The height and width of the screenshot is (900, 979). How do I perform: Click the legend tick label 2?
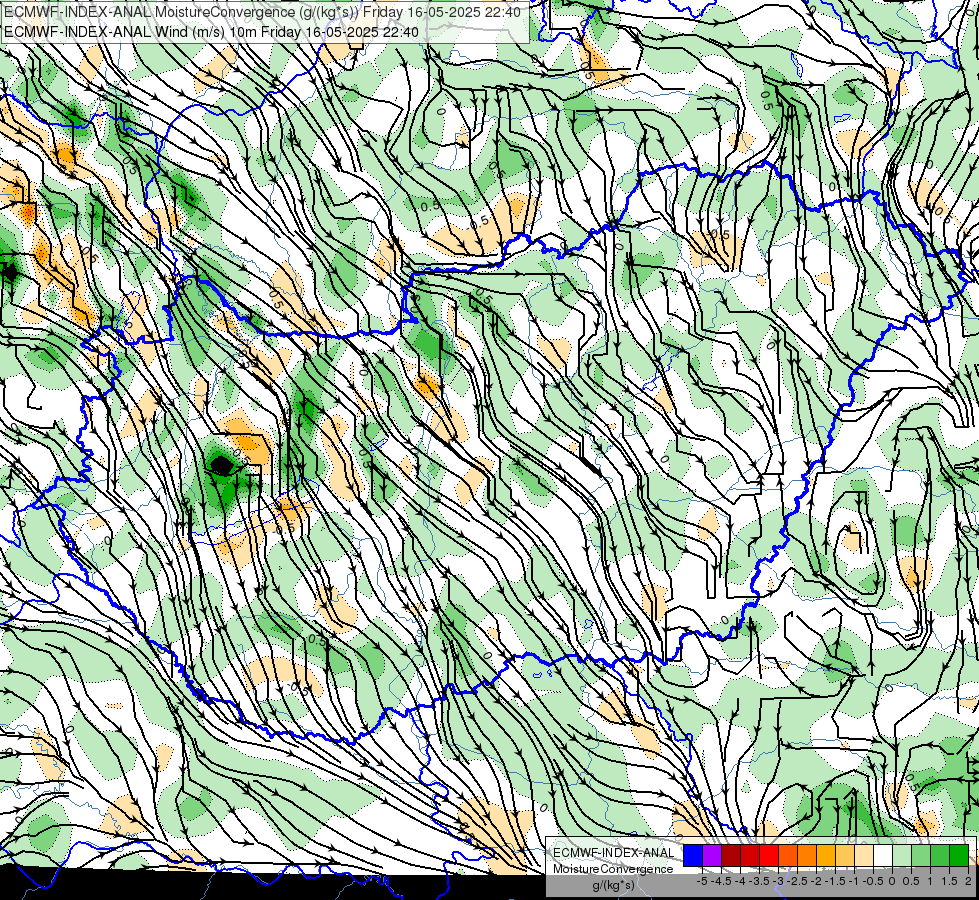[x=968, y=881]
